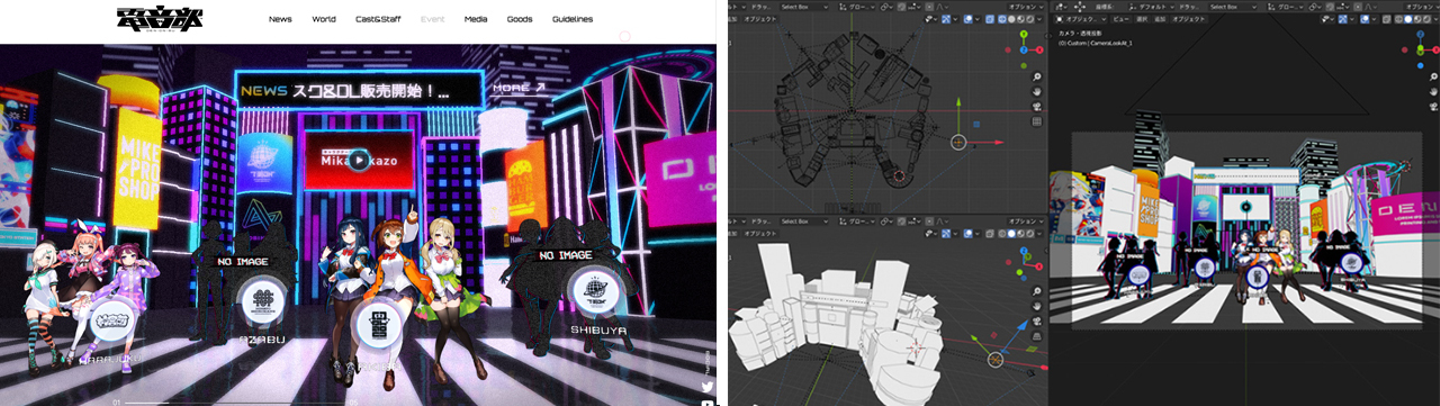Viewport: 1440px width, 406px height.
Task: Toggle camera view icon in top-left Blender viewport
Action: pyautogui.click(x=1037, y=106)
